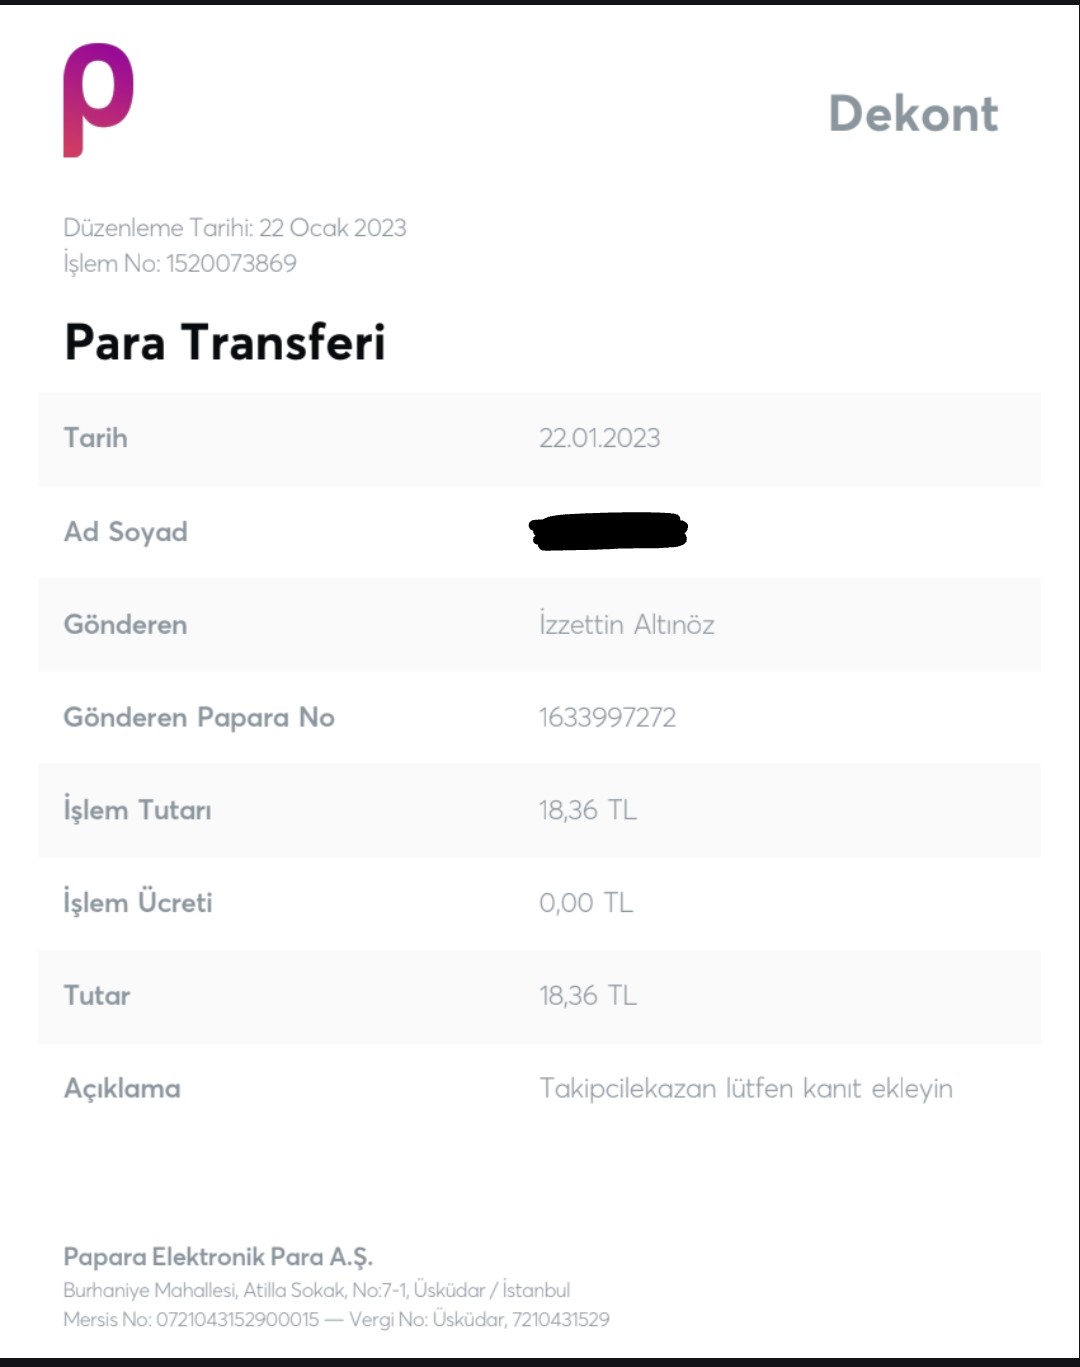This screenshot has height=1367, width=1080.
Task: Click the Açıklama text Takipcilekazan lütfen kanıt ekleyin
Action: pyautogui.click(x=745, y=1088)
